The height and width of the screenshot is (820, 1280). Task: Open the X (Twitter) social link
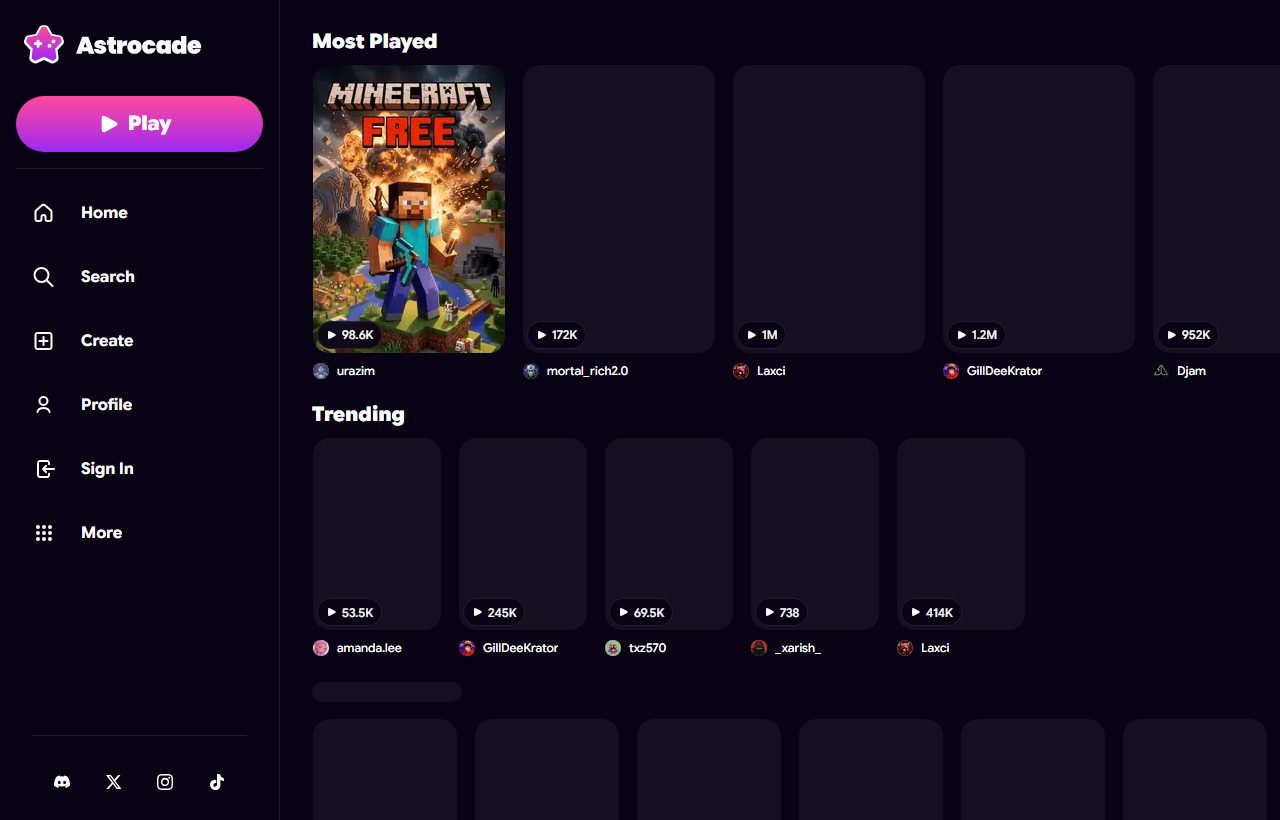coord(114,782)
